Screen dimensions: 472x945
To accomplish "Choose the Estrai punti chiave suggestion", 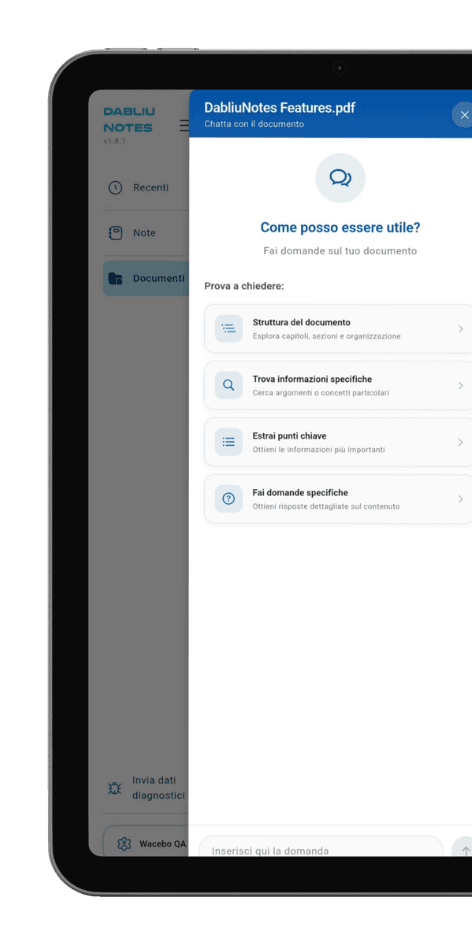I will 338,442.
